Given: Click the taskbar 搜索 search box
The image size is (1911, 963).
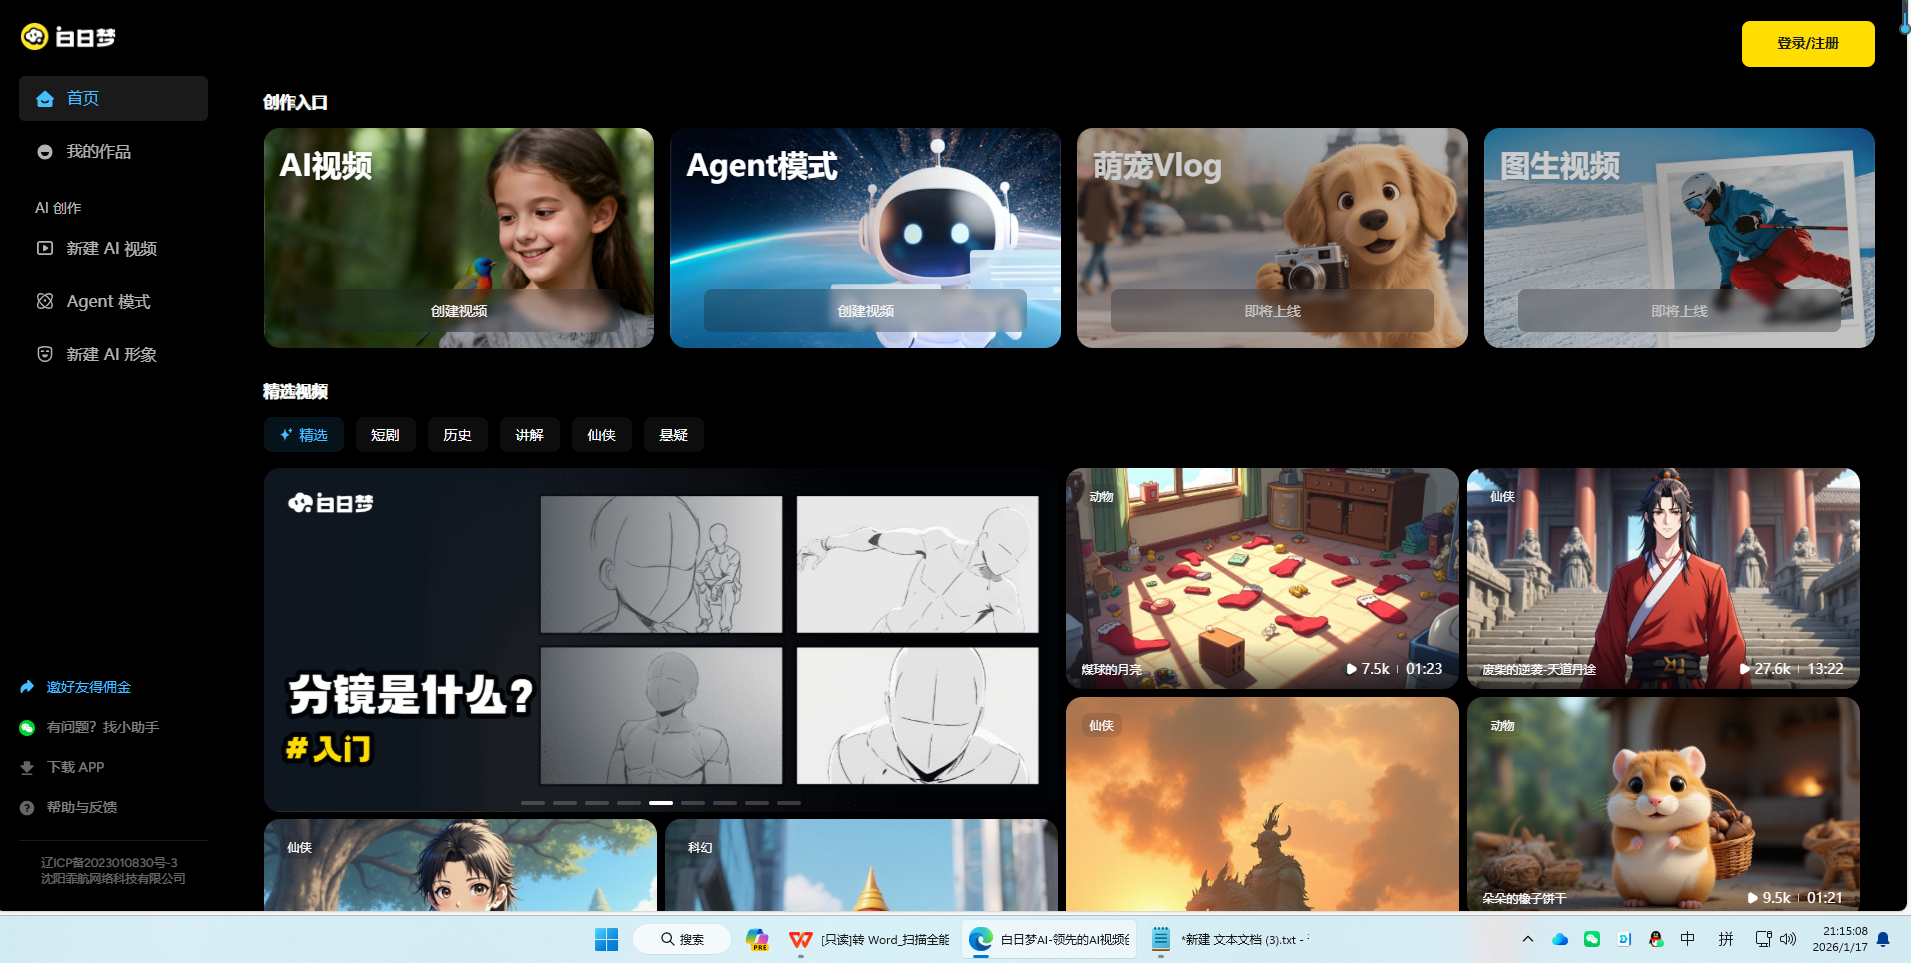Looking at the screenshot, I should click(x=682, y=939).
